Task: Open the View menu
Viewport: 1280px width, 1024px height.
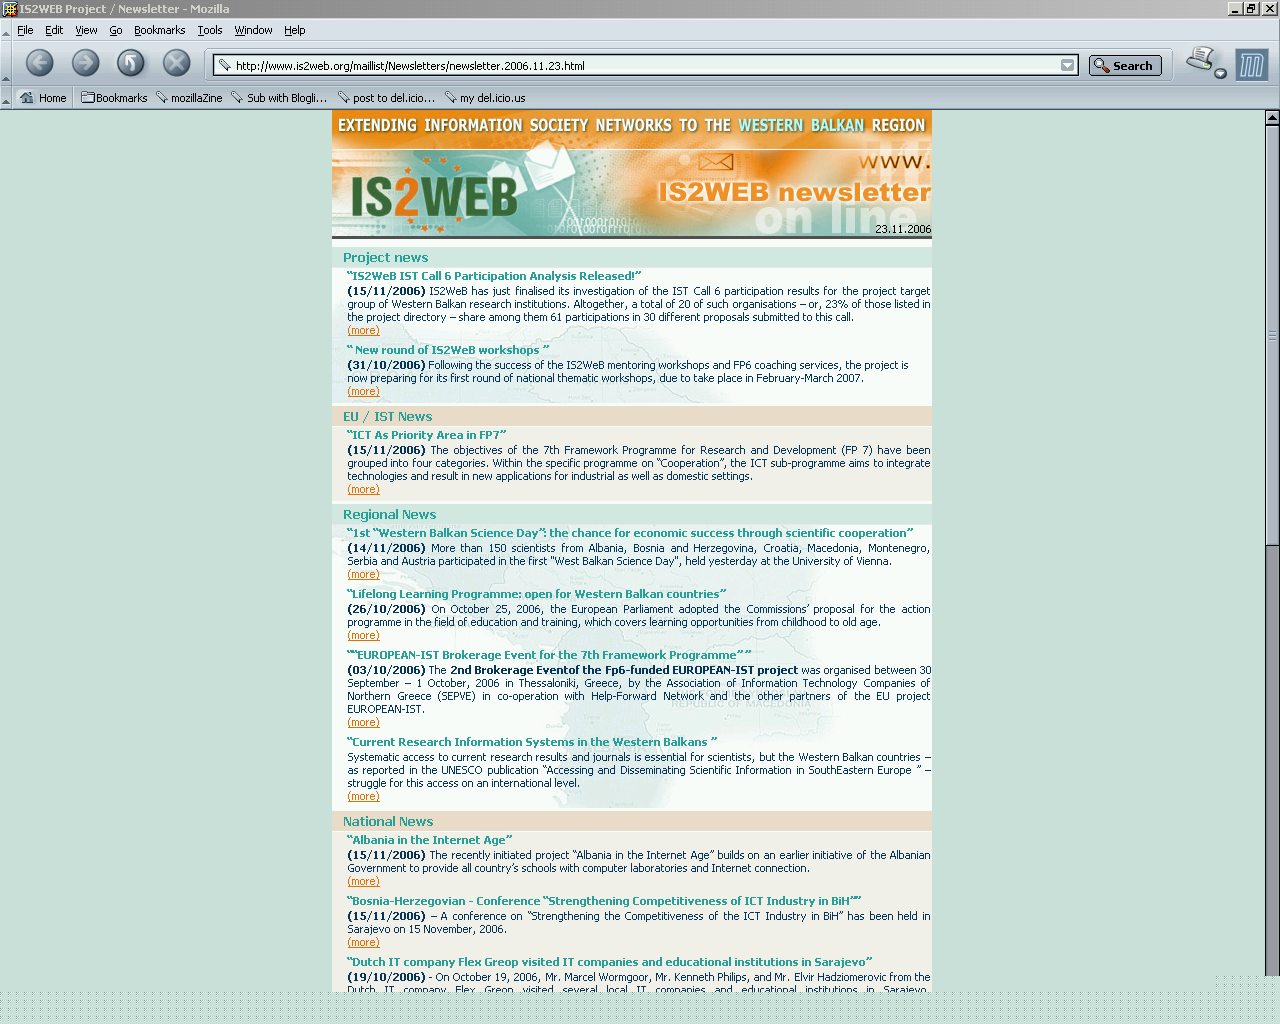Action: tap(86, 30)
